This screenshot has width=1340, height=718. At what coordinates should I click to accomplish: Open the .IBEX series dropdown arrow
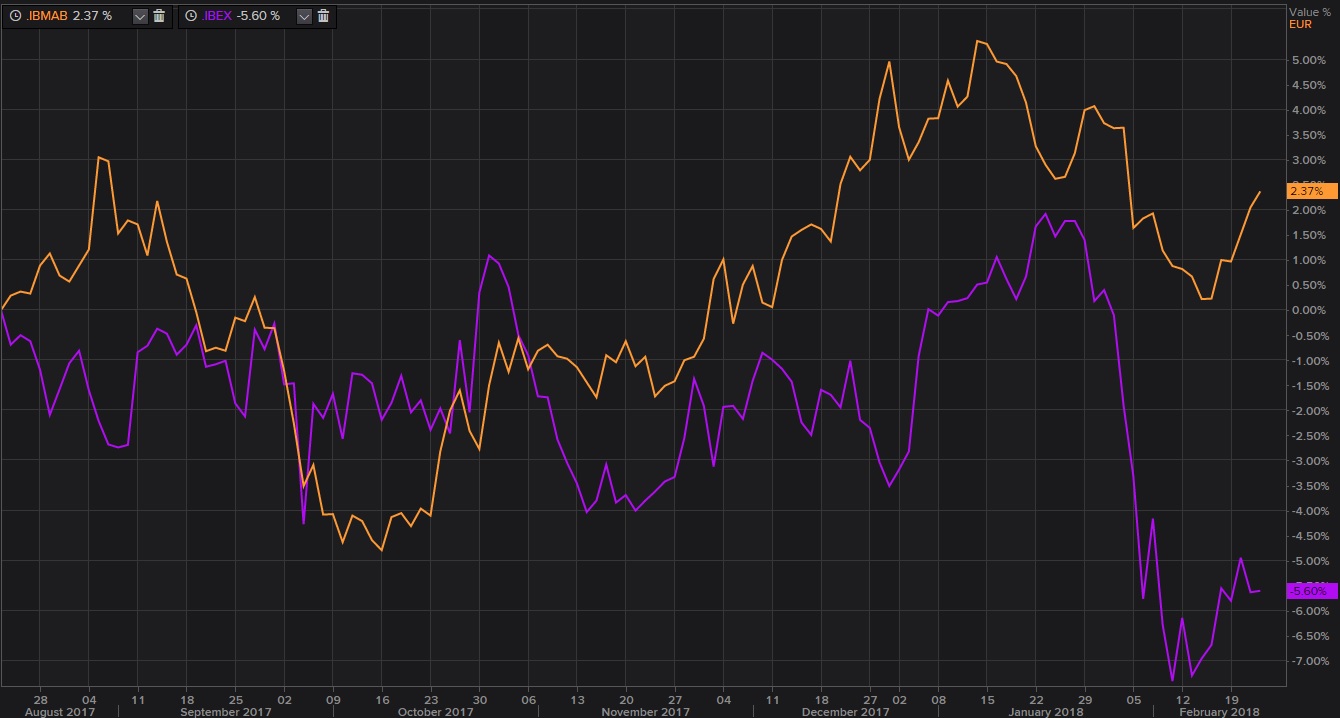pos(303,16)
